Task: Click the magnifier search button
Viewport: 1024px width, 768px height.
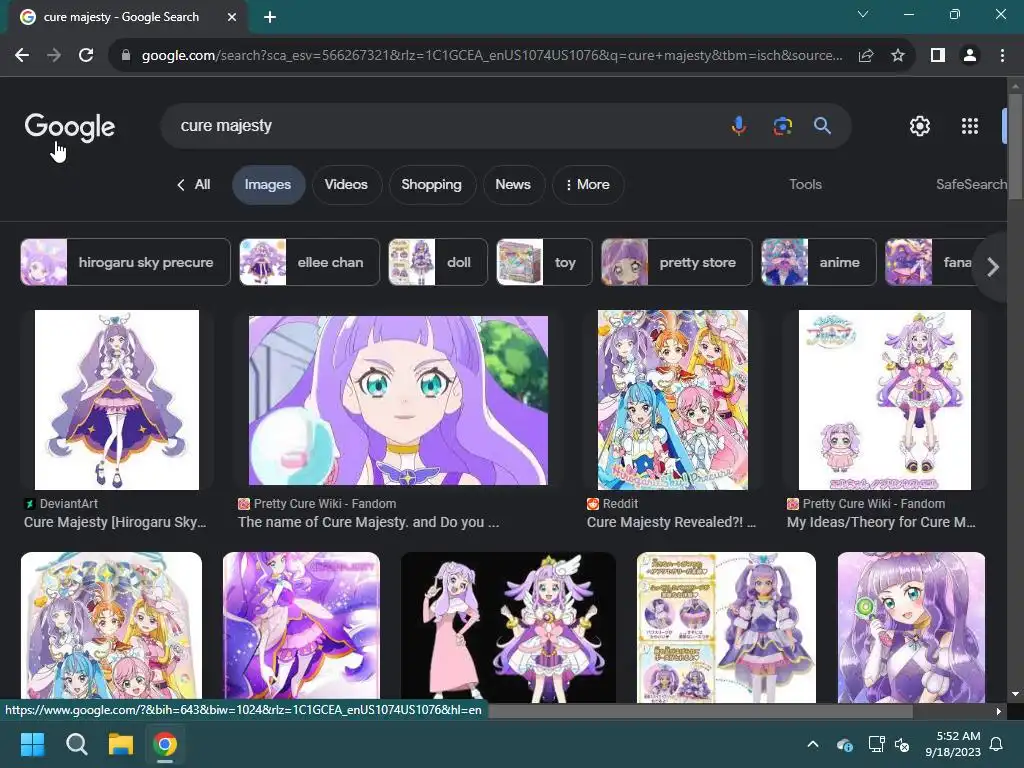Action: pyautogui.click(x=822, y=125)
